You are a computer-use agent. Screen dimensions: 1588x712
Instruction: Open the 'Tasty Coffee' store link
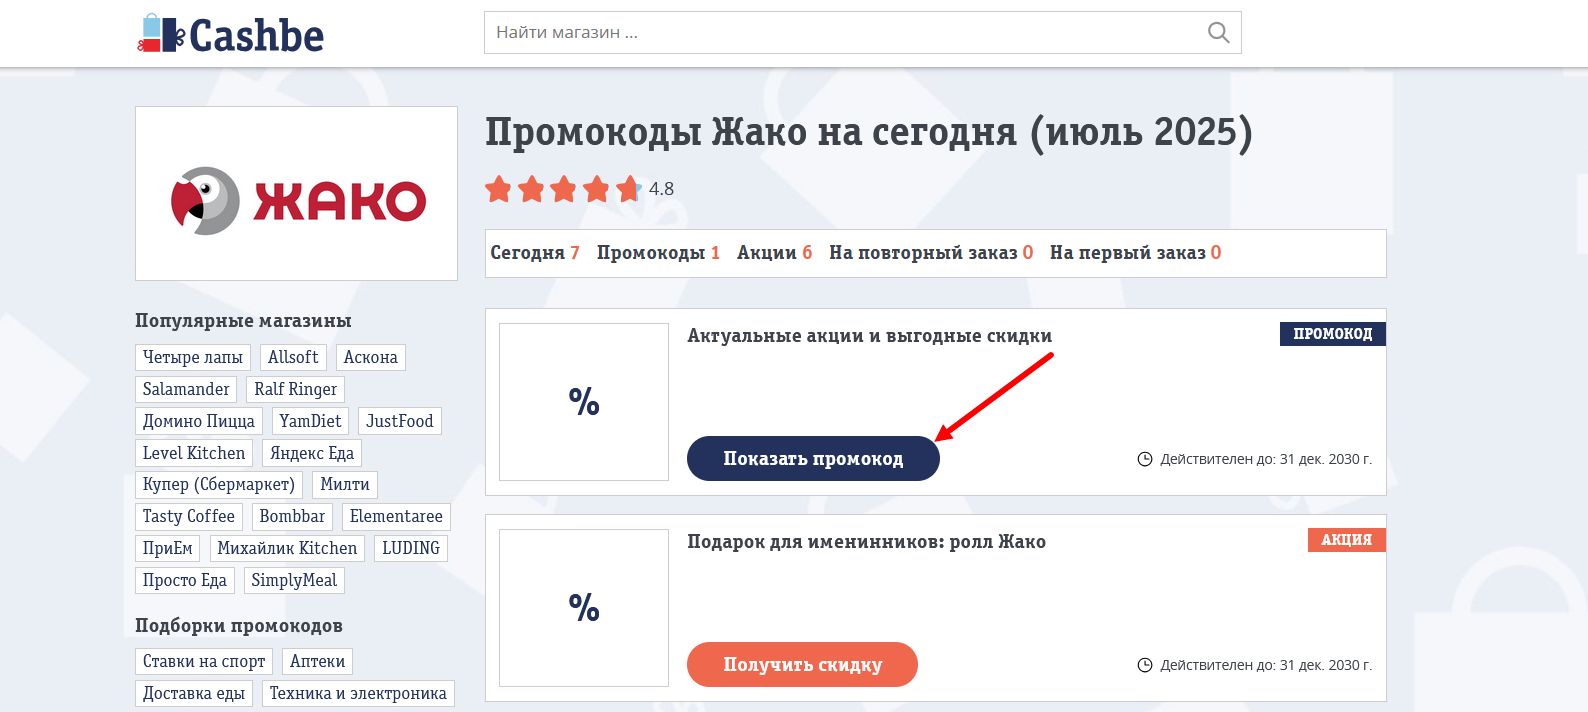(x=188, y=516)
